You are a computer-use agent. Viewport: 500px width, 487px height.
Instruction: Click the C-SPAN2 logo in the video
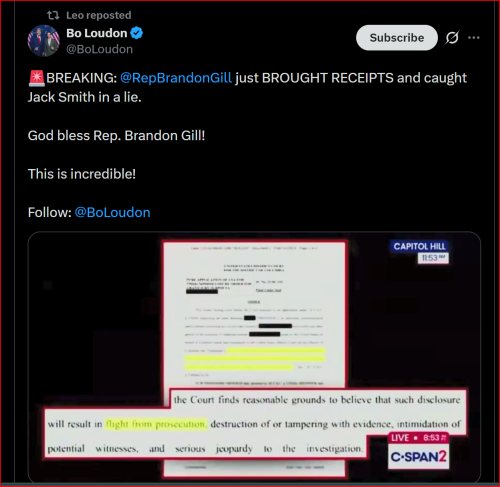click(418, 456)
